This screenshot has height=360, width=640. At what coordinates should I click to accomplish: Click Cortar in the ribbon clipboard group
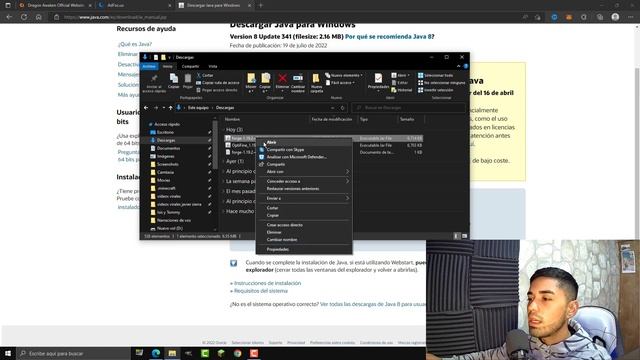click(205, 76)
